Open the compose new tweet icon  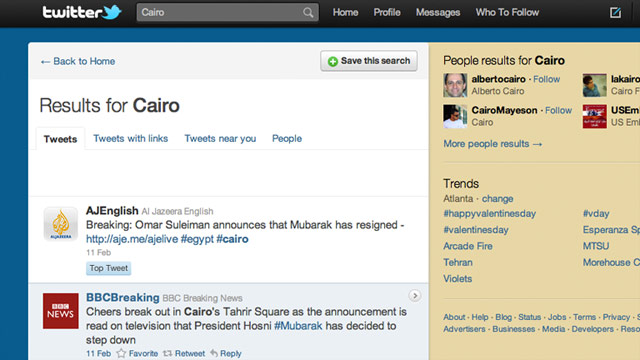pos(615,13)
